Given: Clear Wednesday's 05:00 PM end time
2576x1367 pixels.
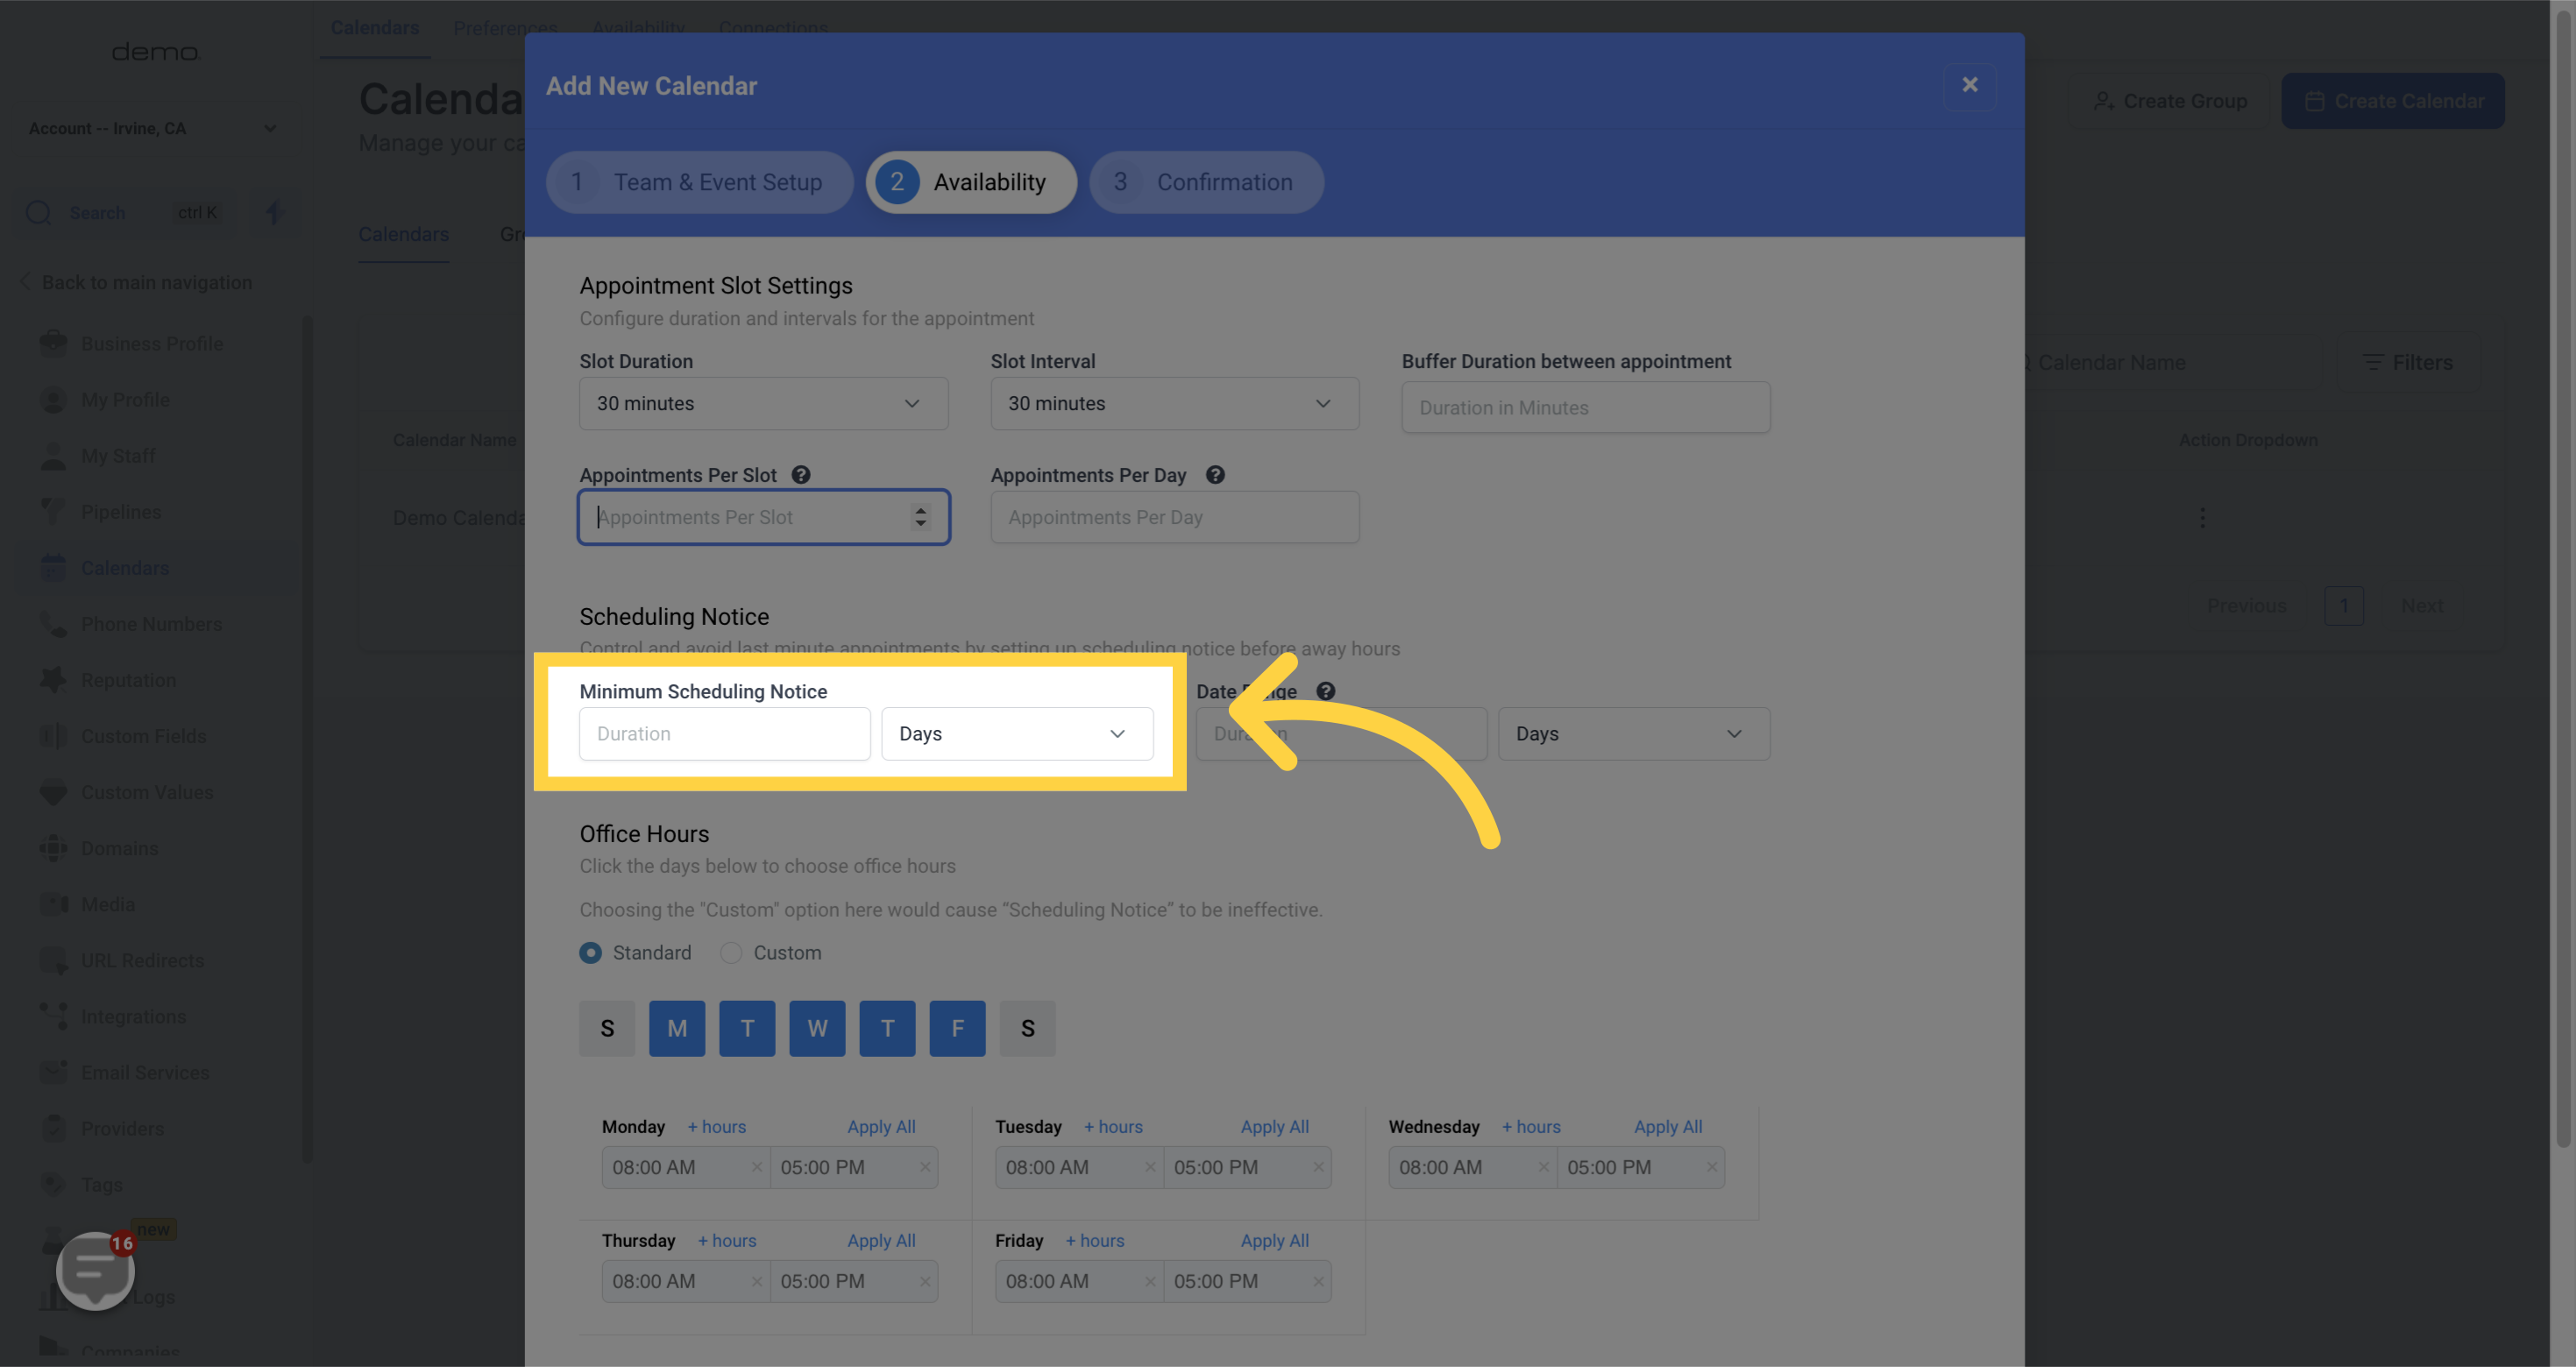Looking at the screenshot, I should click(1711, 1167).
